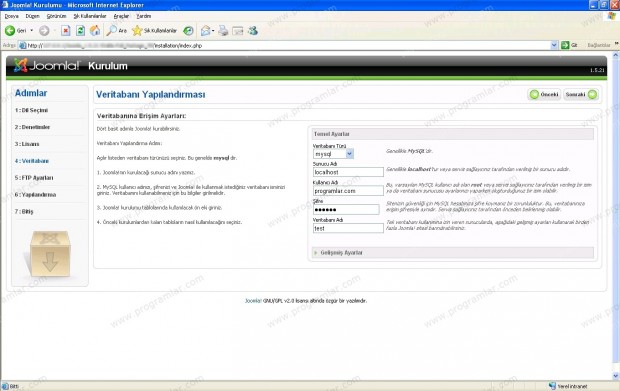Click the Şifre password field

[346, 210]
